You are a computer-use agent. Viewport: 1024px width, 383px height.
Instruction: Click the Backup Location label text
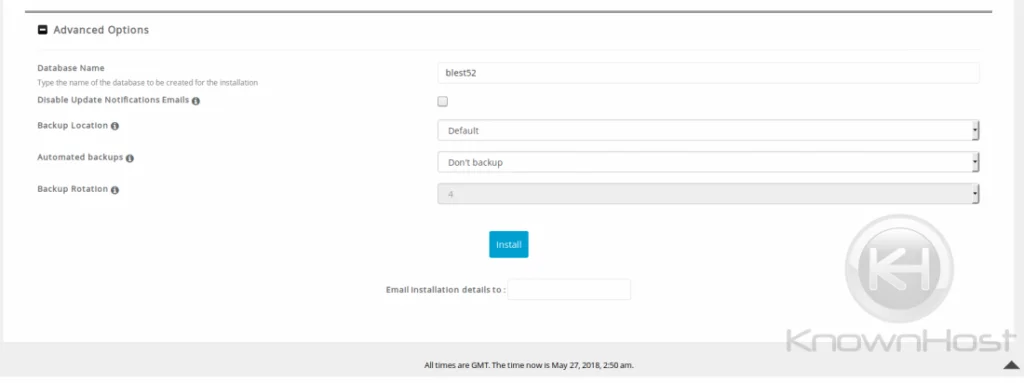tap(72, 125)
